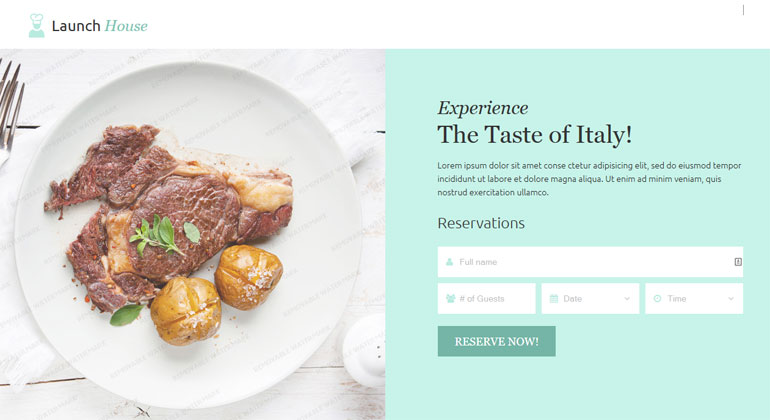The width and height of the screenshot is (770, 420).
Task: Open the Date dropdown
Action: (x=590, y=299)
